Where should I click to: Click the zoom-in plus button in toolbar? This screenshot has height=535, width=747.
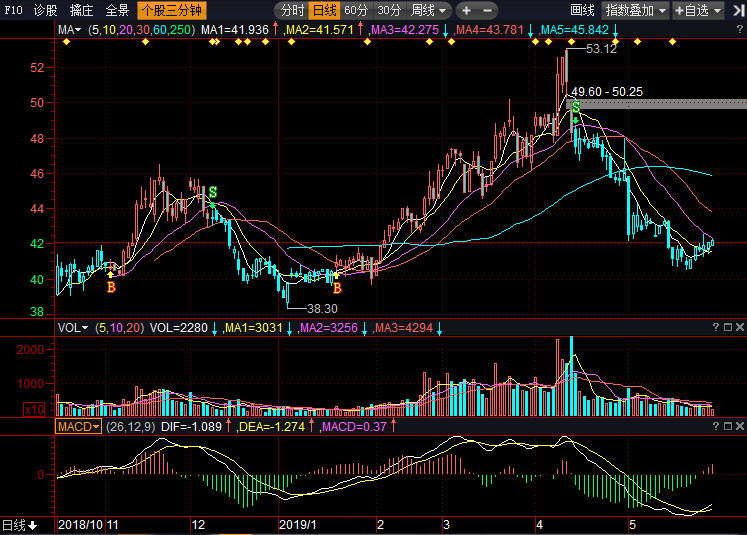click(x=467, y=10)
